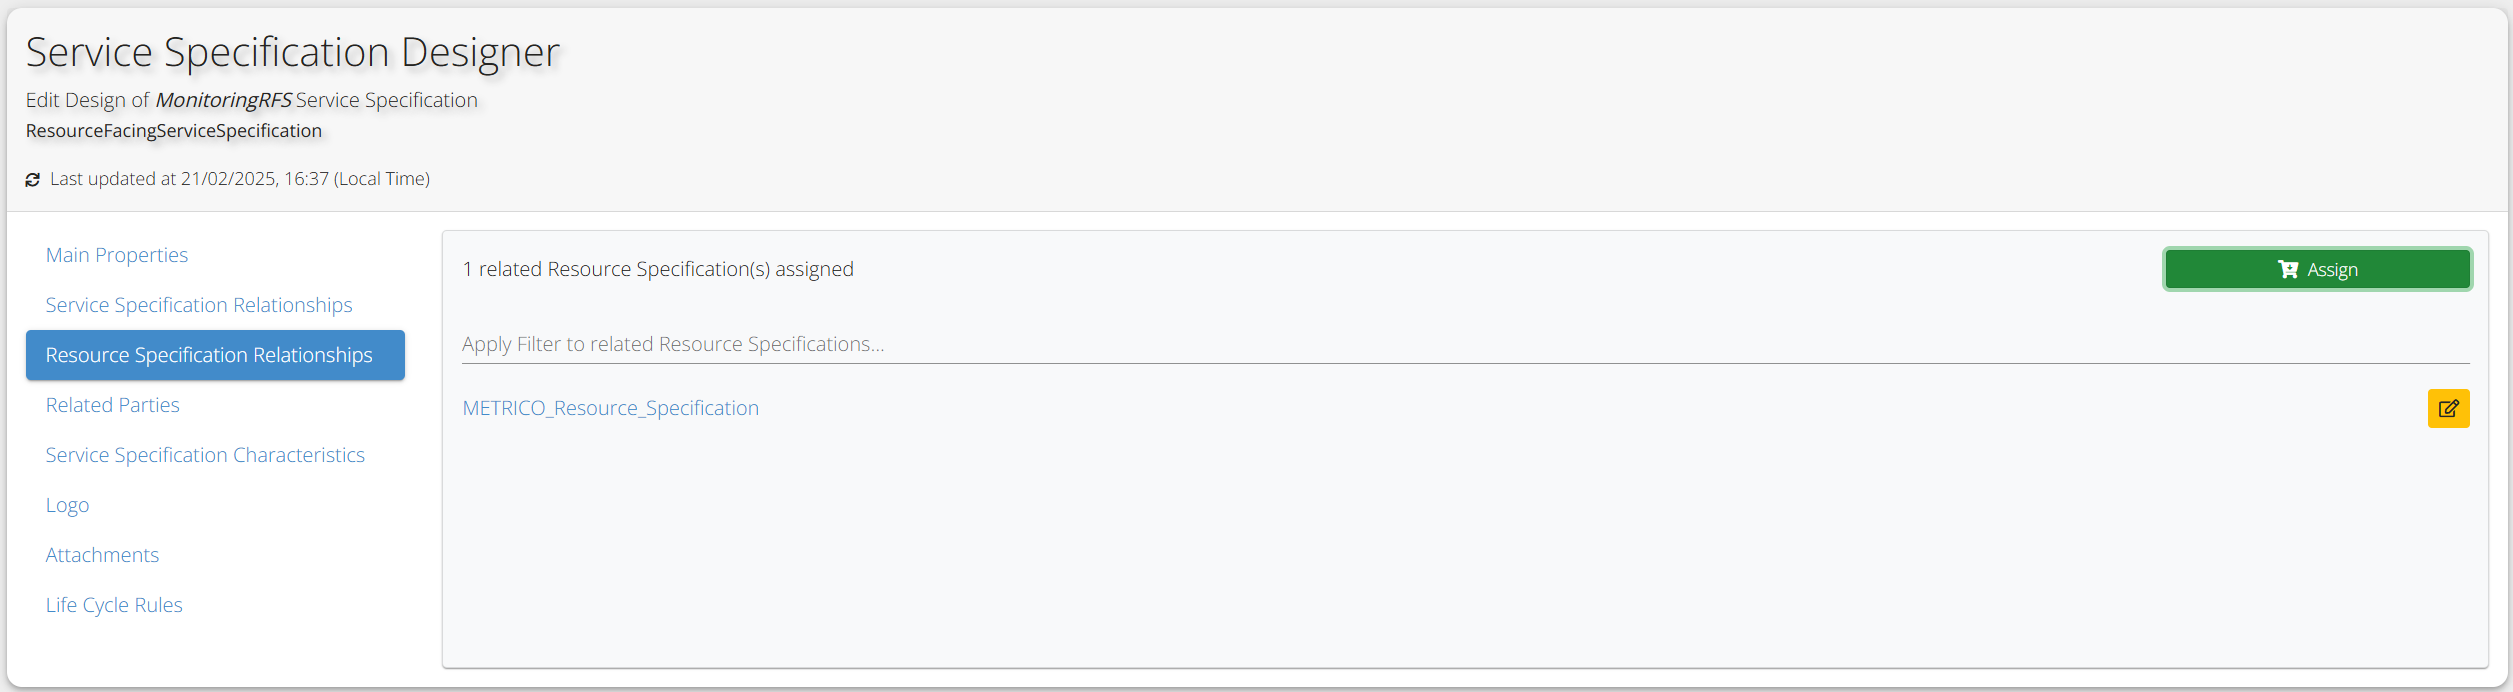Open the METRICO_Resource_Specification link
This screenshot has height=692, width=2513.
pyautogui.click(x=611, y=408)
